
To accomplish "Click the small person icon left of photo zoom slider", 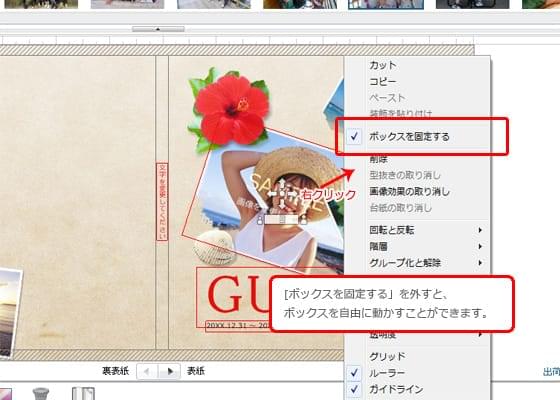I will 260,220.
